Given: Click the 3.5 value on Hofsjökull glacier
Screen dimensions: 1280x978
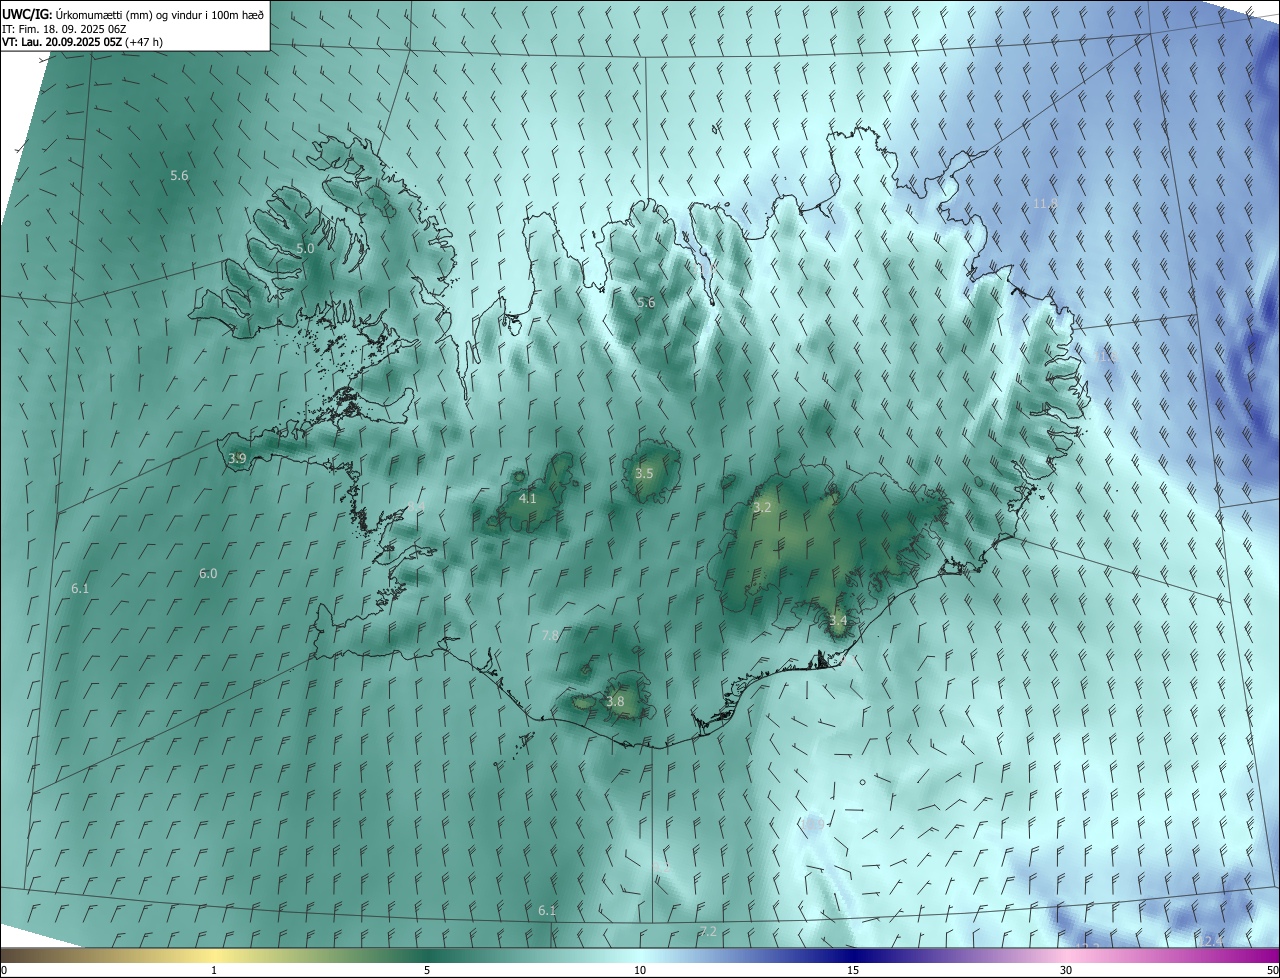Looking at the screenshot, I should point(644,473).
